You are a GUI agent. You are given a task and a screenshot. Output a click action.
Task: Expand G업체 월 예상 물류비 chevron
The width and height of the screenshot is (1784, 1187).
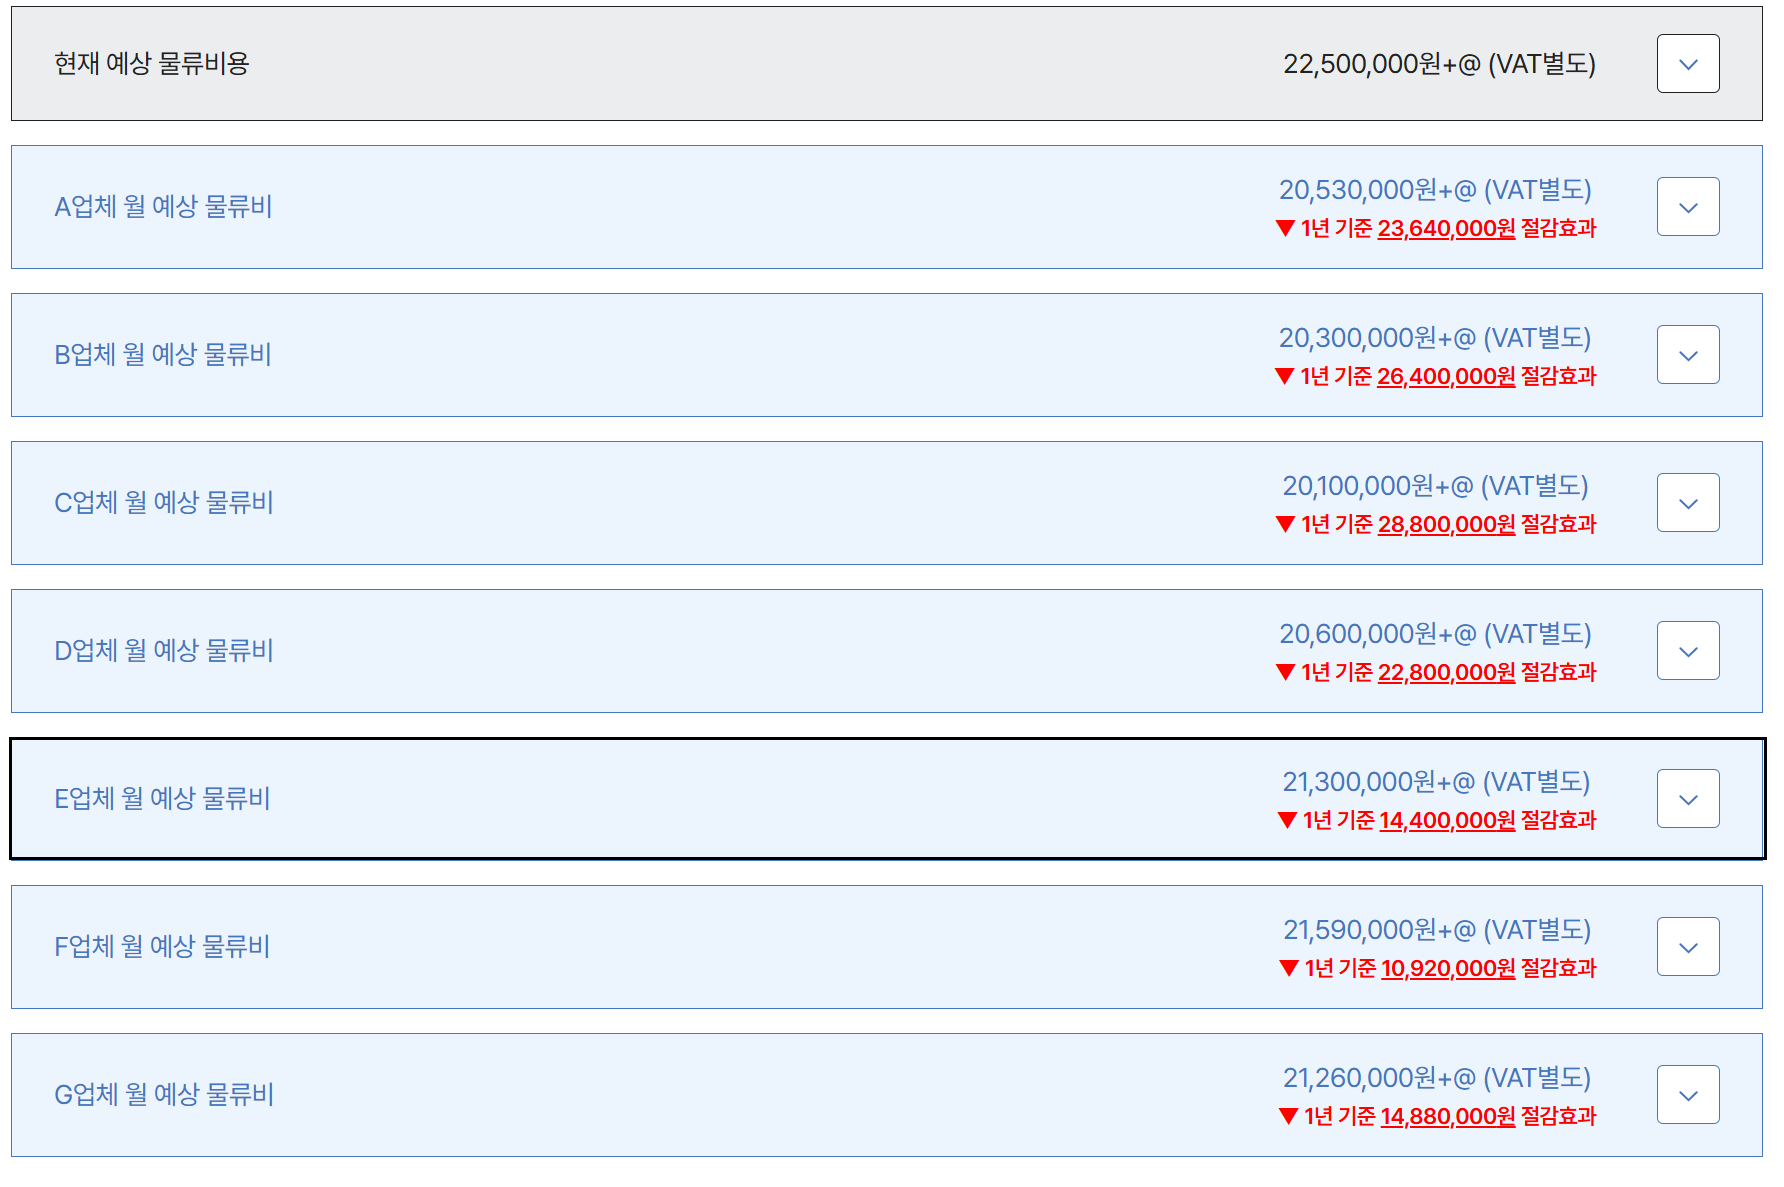tap(1687, 1095)
